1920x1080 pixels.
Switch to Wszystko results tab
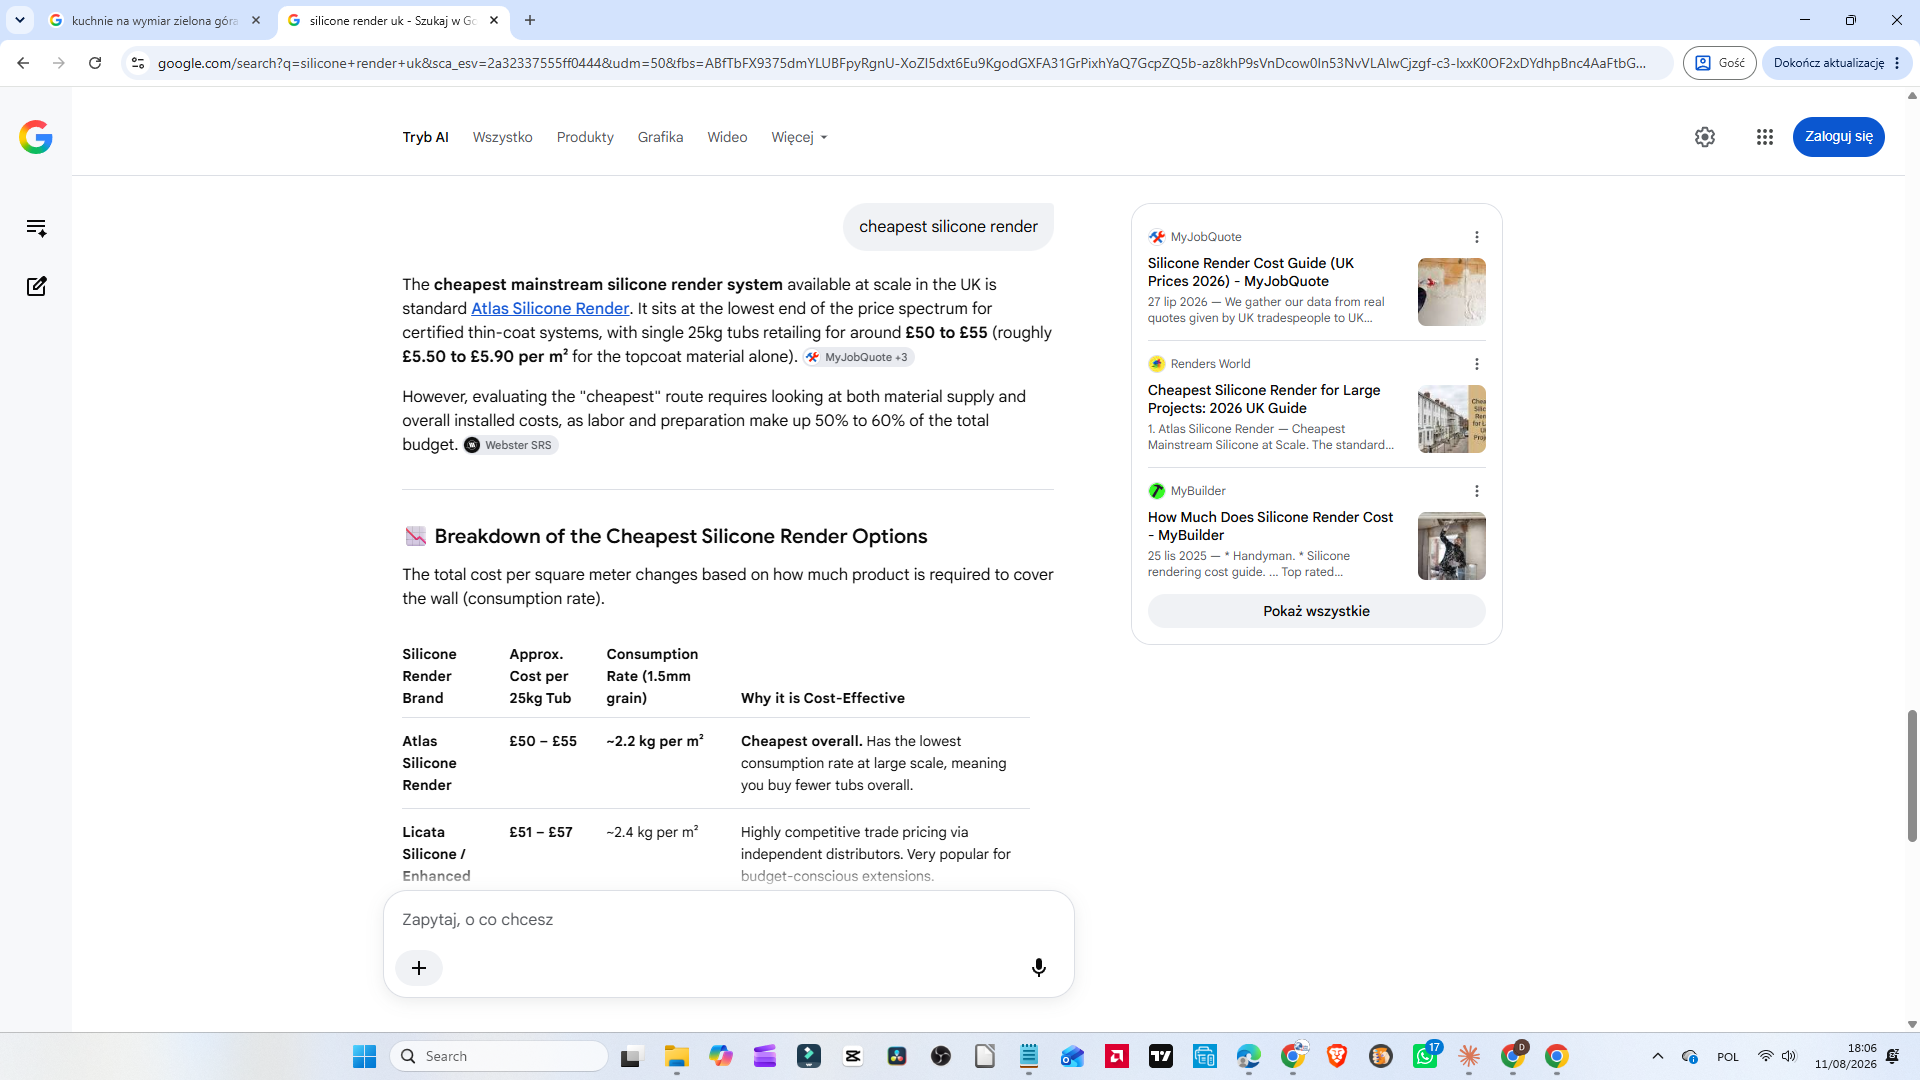[502, 137]
